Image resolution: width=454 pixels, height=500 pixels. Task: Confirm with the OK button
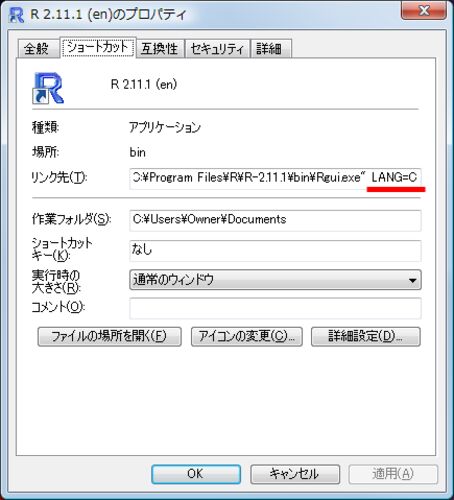click(196, 474)
